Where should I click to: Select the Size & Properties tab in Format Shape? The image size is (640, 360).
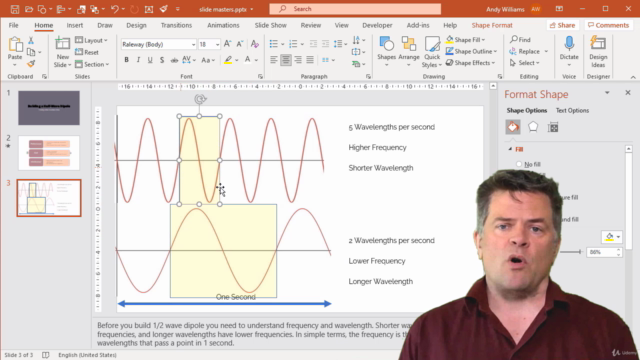553,127
